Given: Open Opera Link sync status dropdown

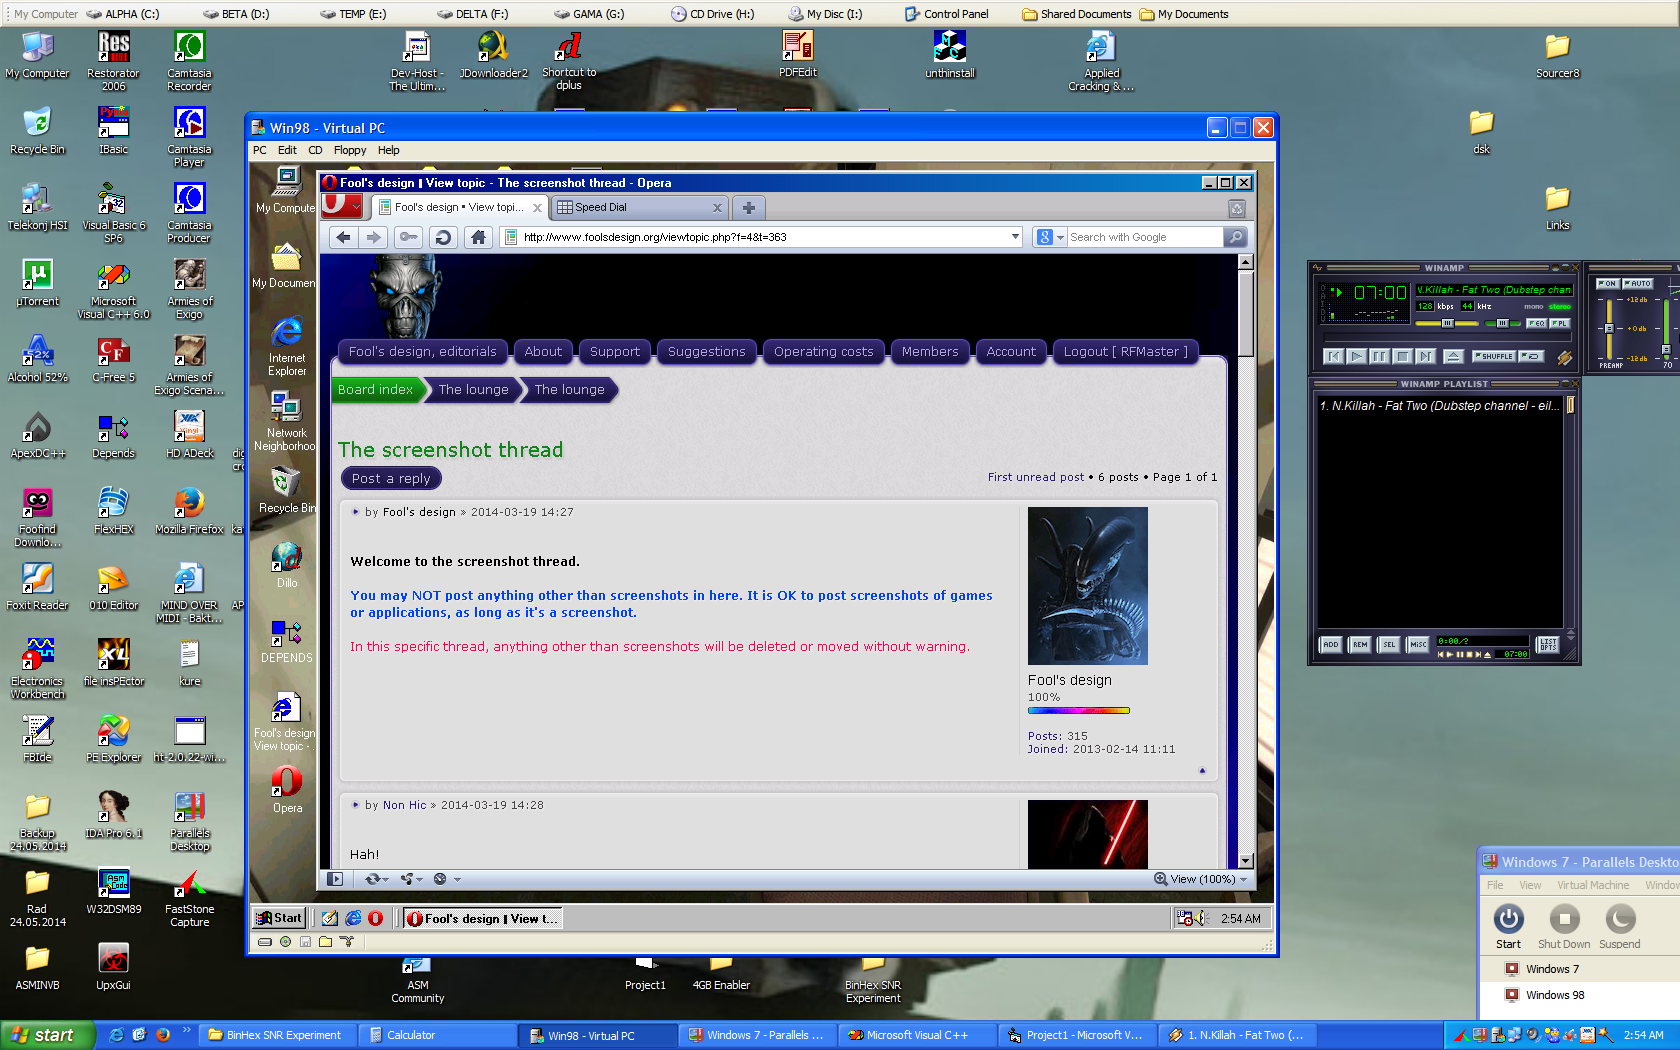Looking at the screenshot, I should click(377, 879).
